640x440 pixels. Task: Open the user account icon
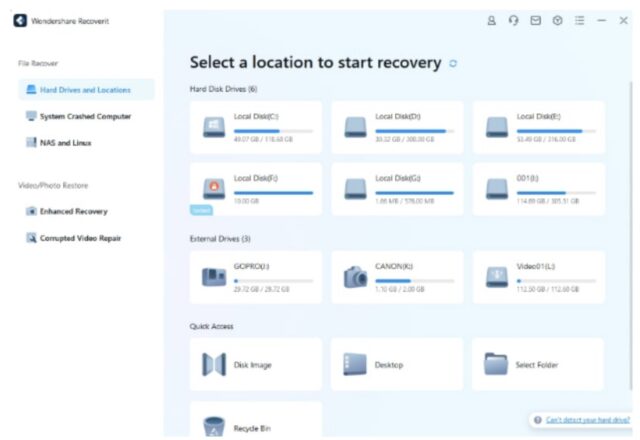point(491,20)
